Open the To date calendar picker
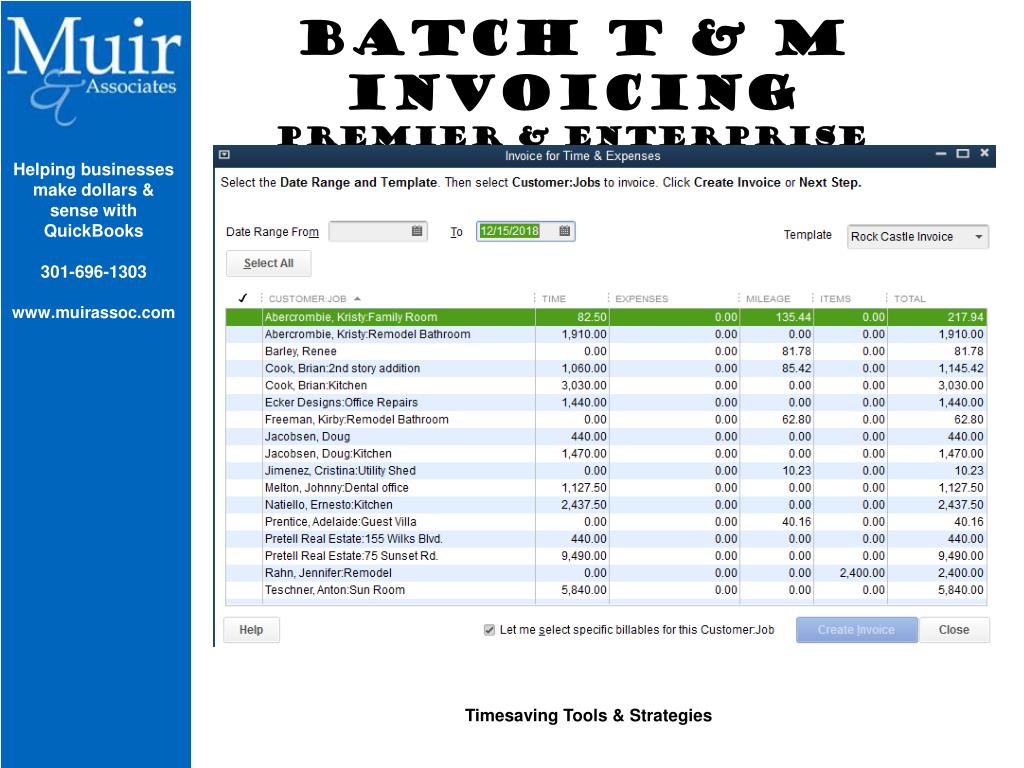This screenshot has height=768, width=1024. click(565, 231)
